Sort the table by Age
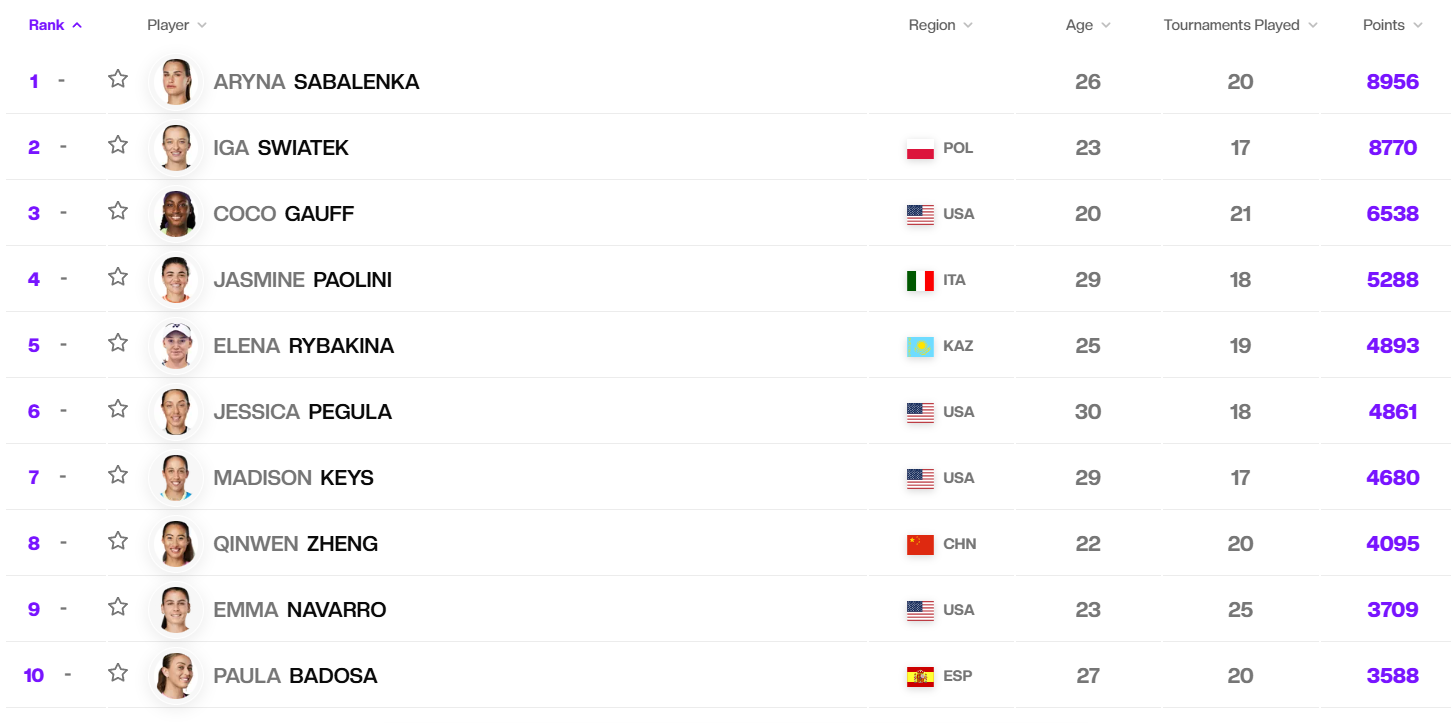The image size is (1451, 723). click(1088, 25)
